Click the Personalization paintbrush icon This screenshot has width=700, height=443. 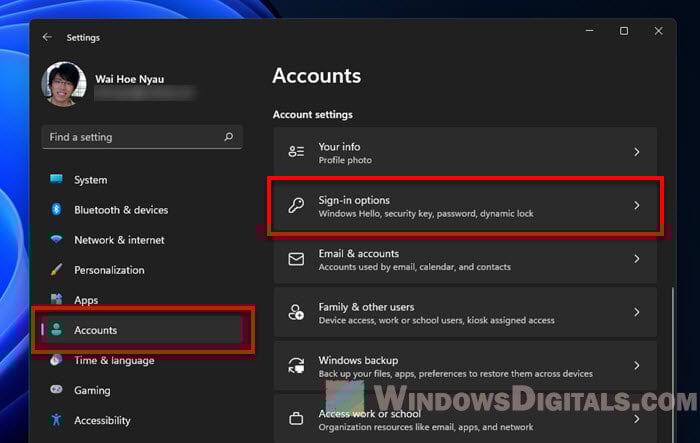(x=56, y=269)
